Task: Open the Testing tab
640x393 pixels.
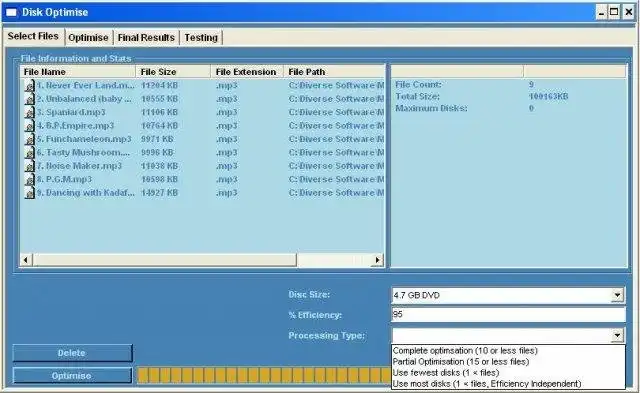Action: [201, 38]
